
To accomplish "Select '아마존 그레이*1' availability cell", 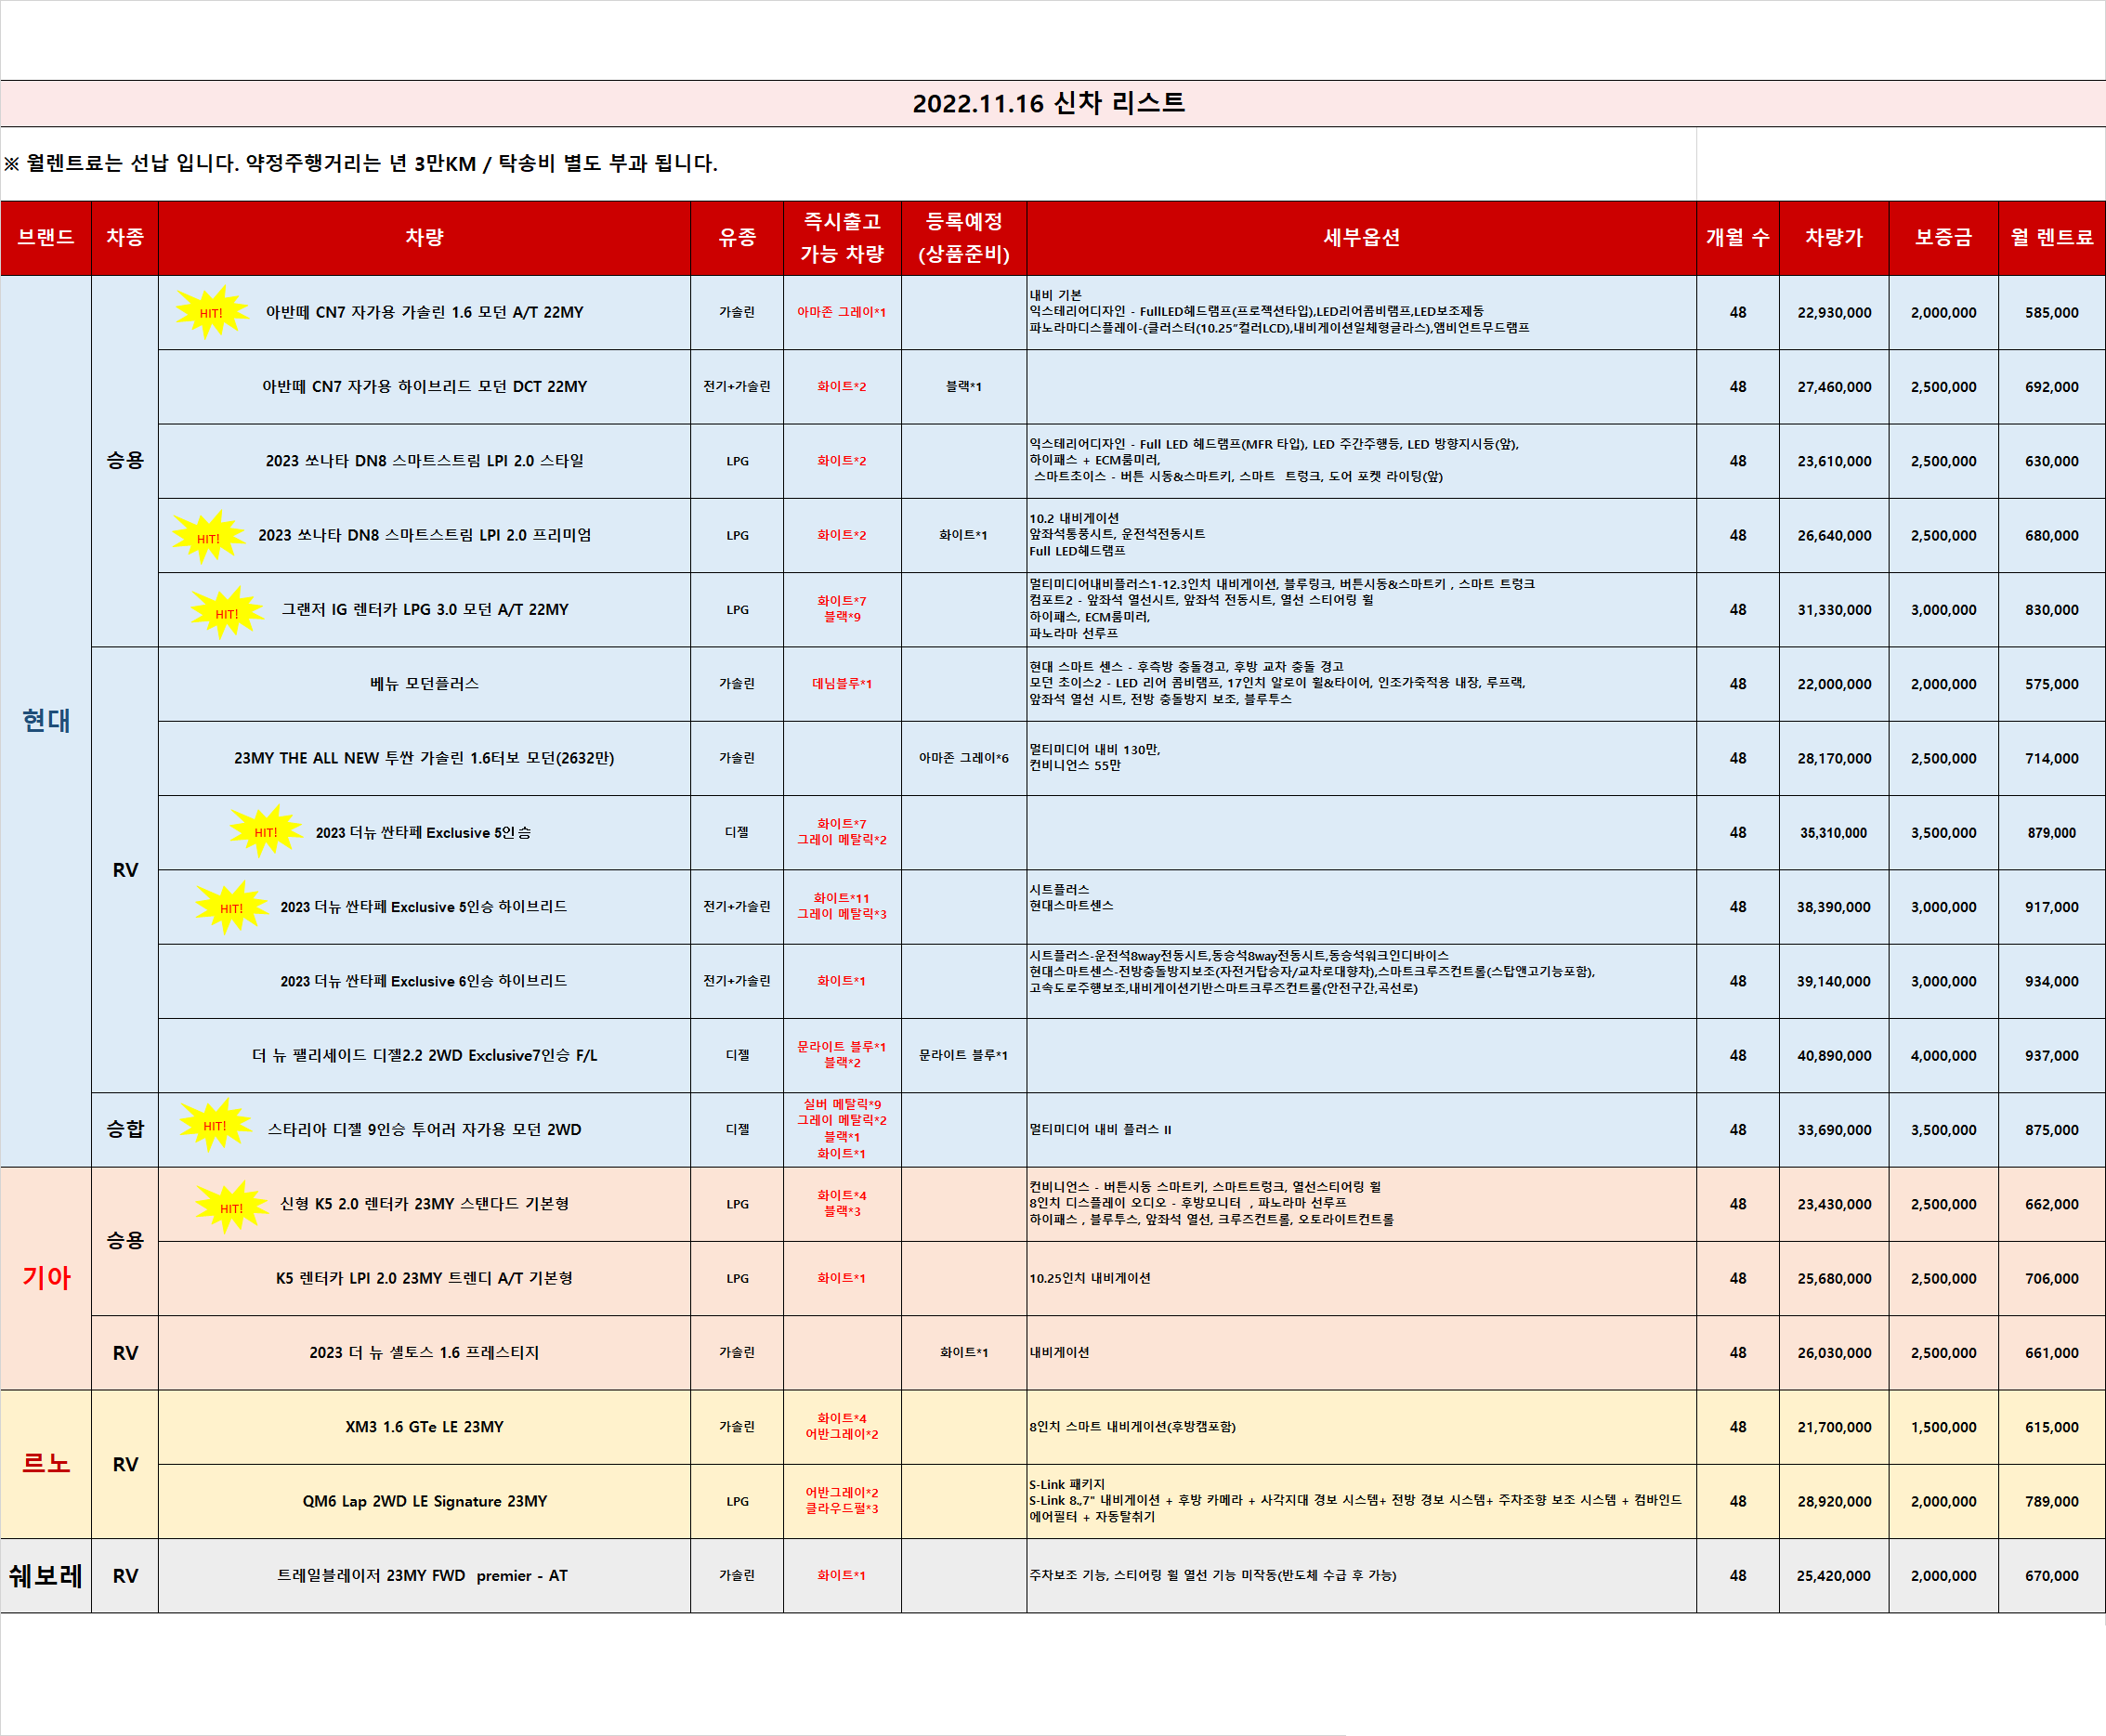I will tap(842, 313).
